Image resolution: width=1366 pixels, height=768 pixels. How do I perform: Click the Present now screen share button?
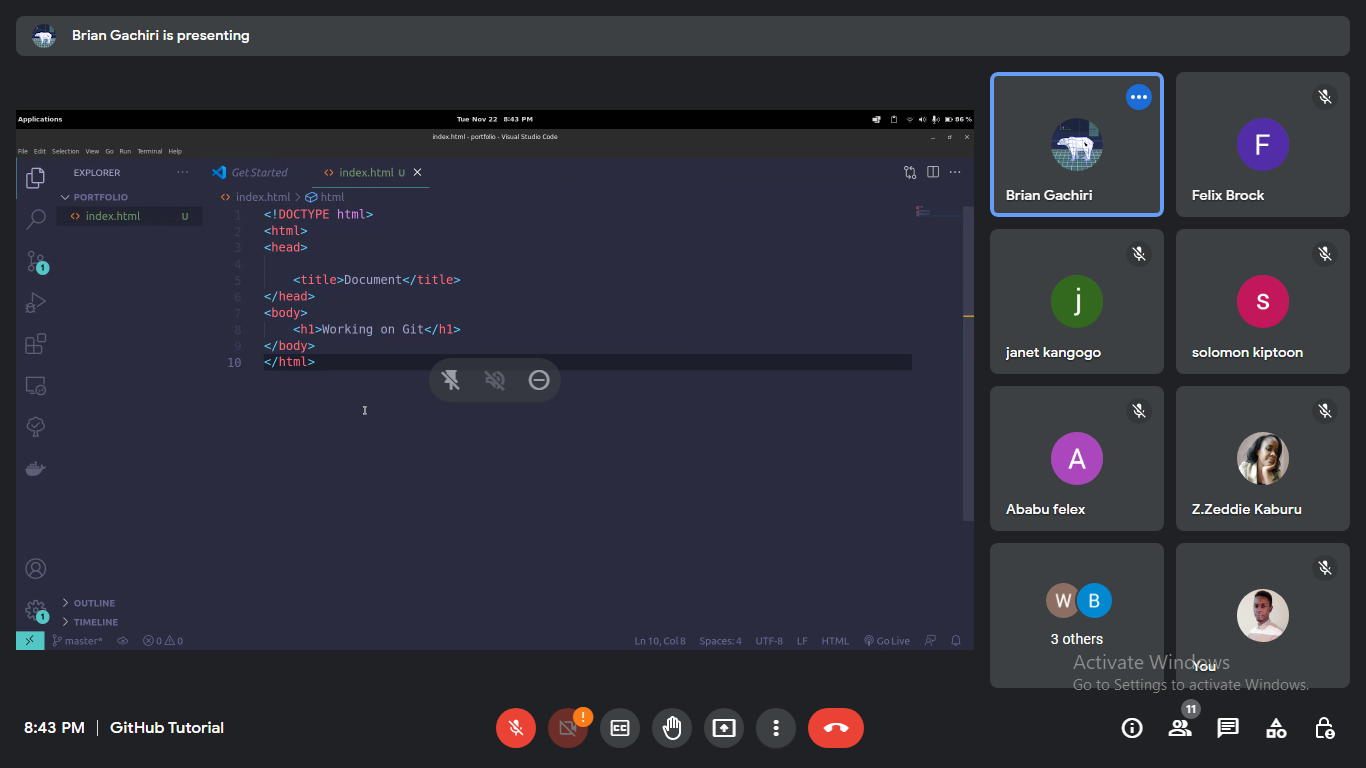click(723, 728)
